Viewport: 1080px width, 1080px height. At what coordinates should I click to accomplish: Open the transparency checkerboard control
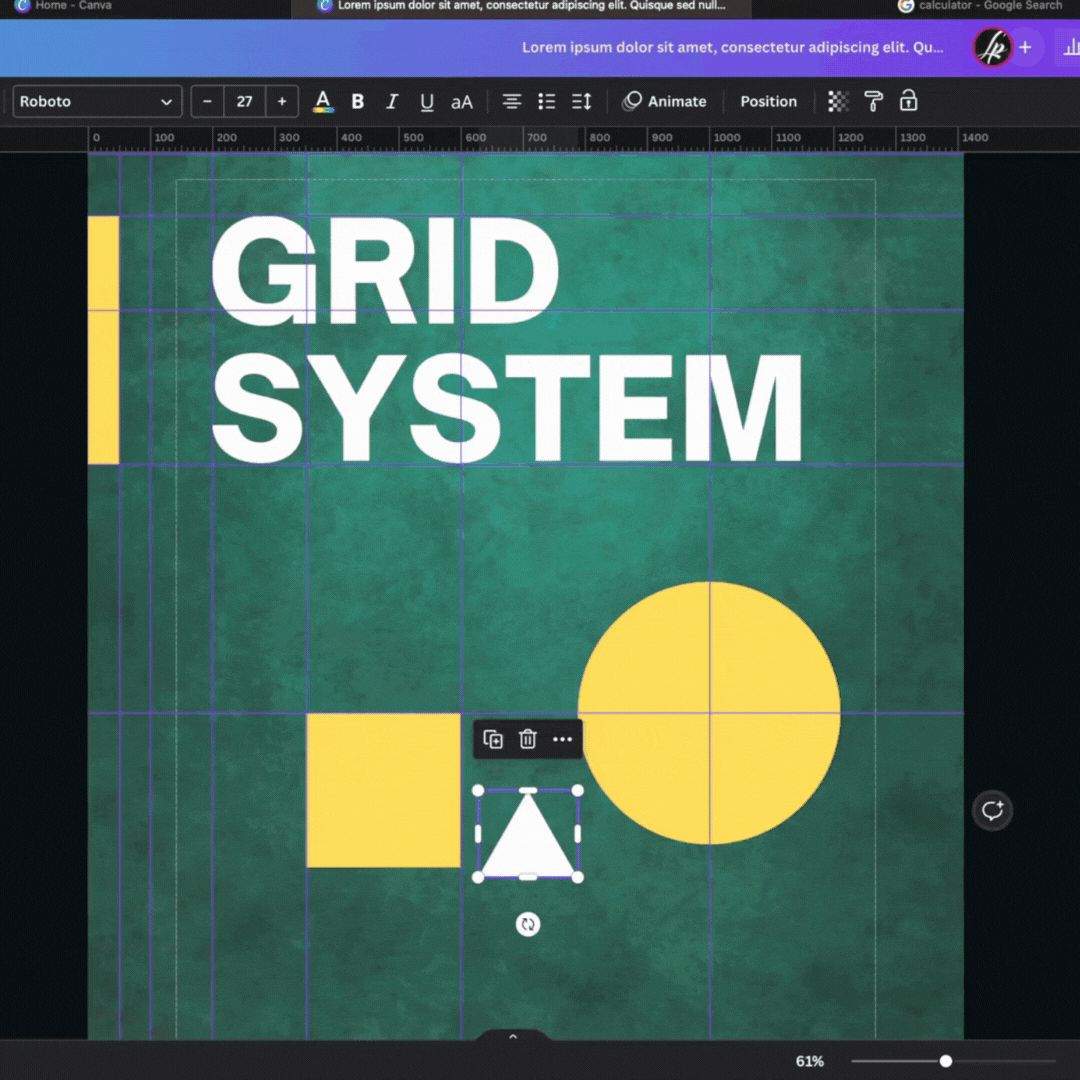(x=839, y=101)
